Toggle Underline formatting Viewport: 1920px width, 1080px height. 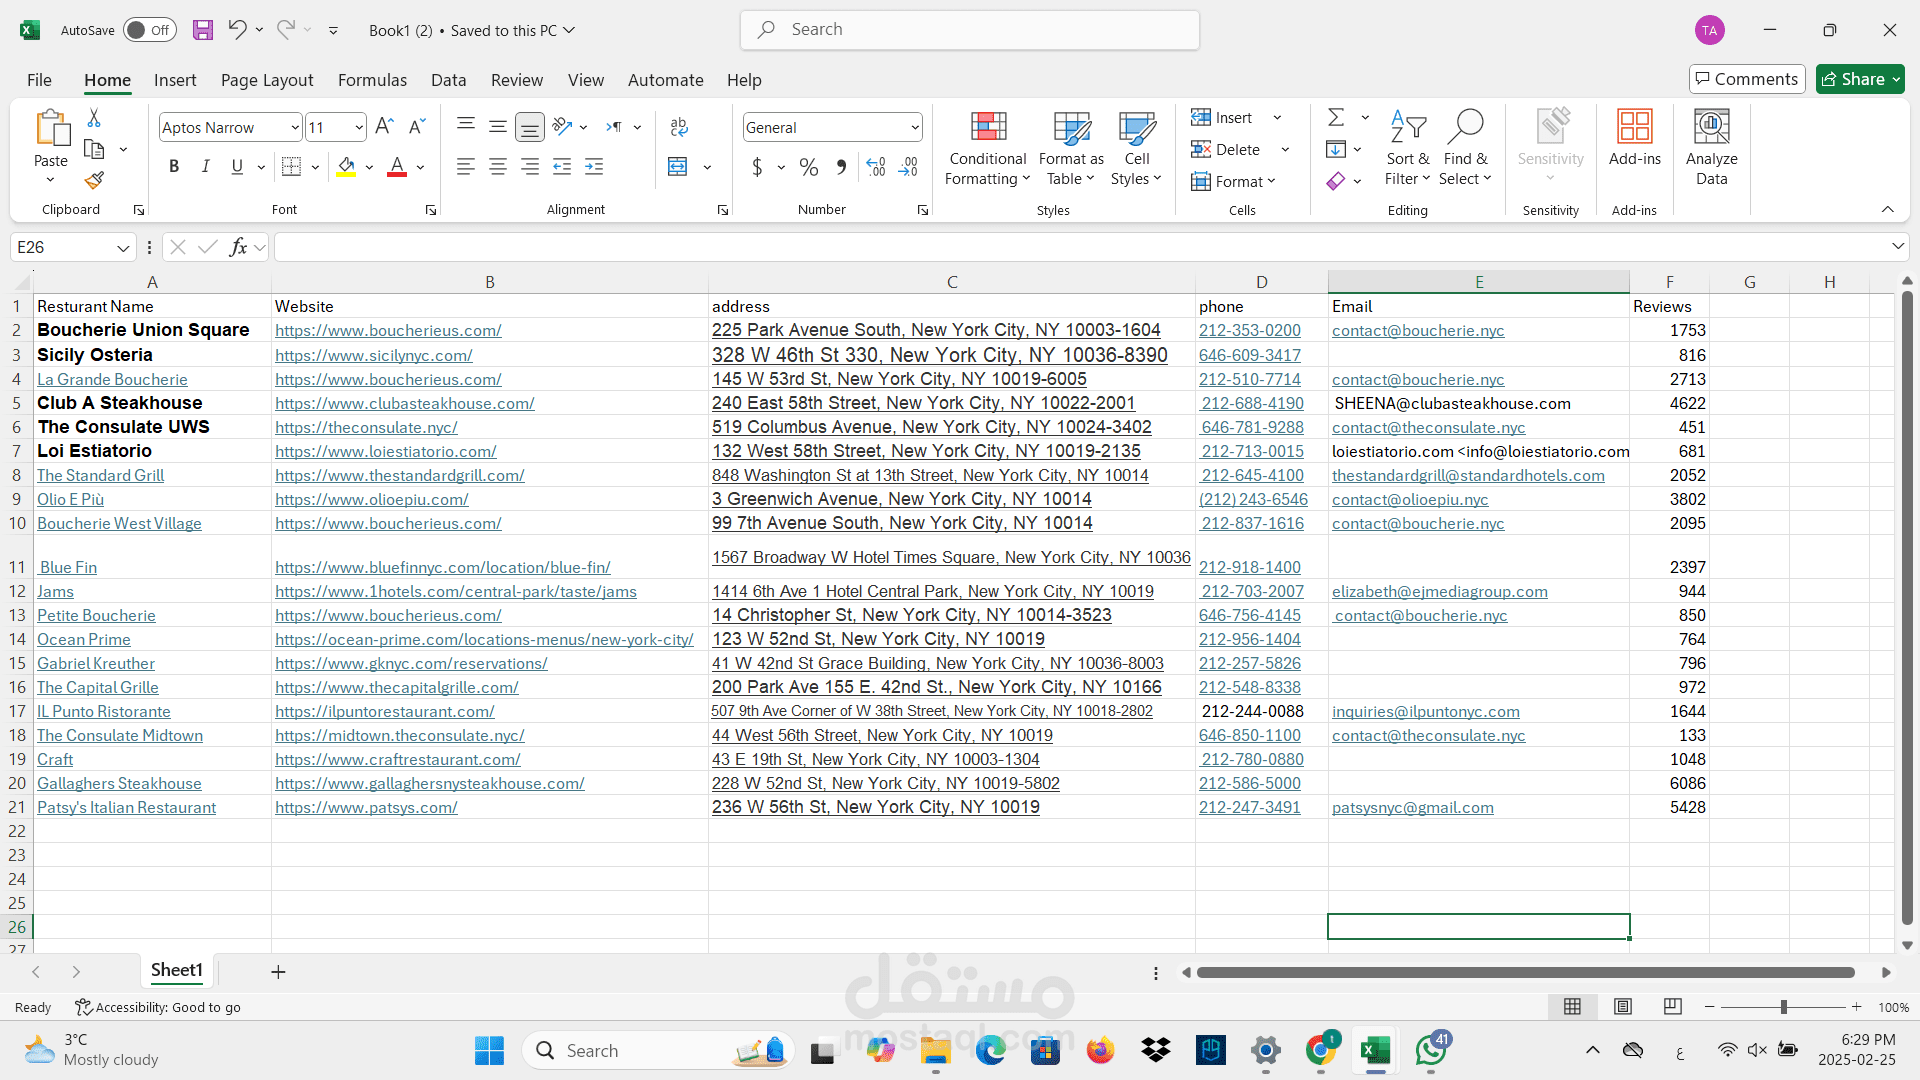pos(237,167)
